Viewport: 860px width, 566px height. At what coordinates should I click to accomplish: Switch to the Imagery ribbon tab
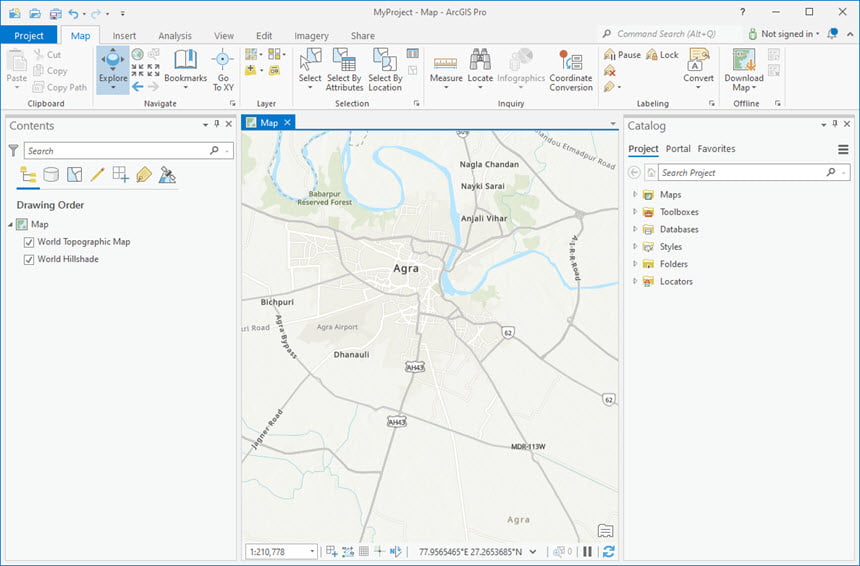(312, 36)
